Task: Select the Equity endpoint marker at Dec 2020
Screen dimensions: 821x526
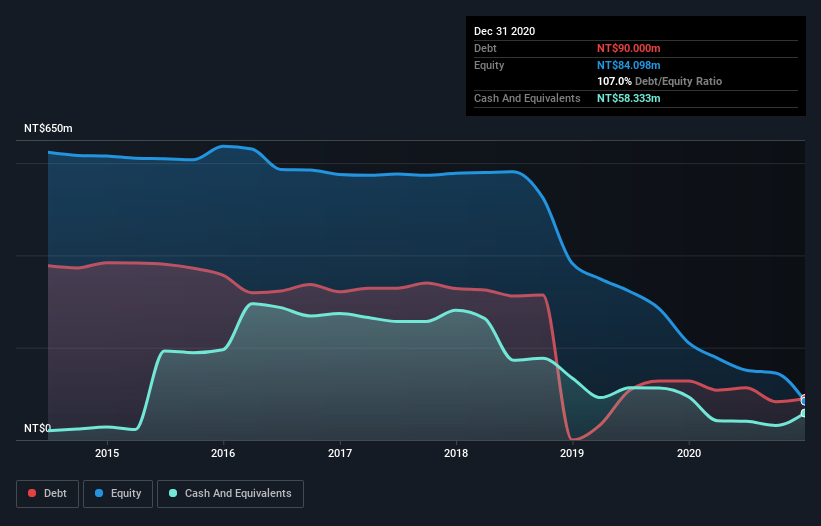Action: click(x=804, y=401)
